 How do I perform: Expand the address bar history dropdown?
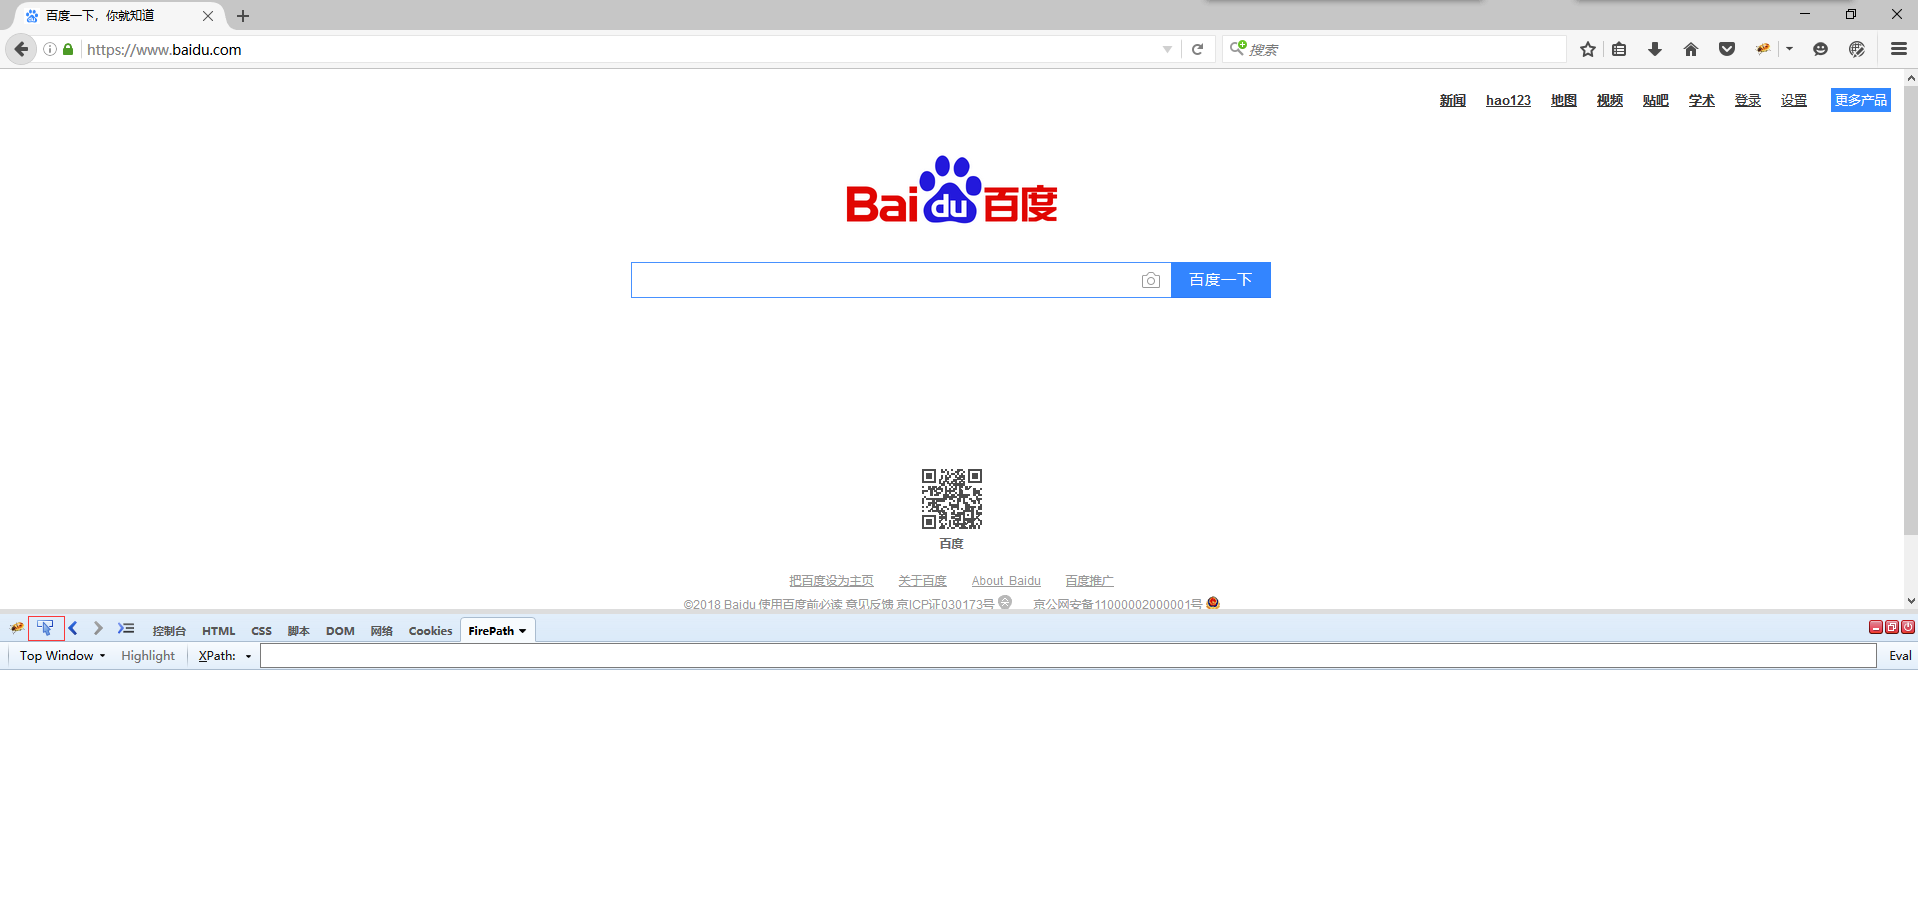(x=1167, y=49)
